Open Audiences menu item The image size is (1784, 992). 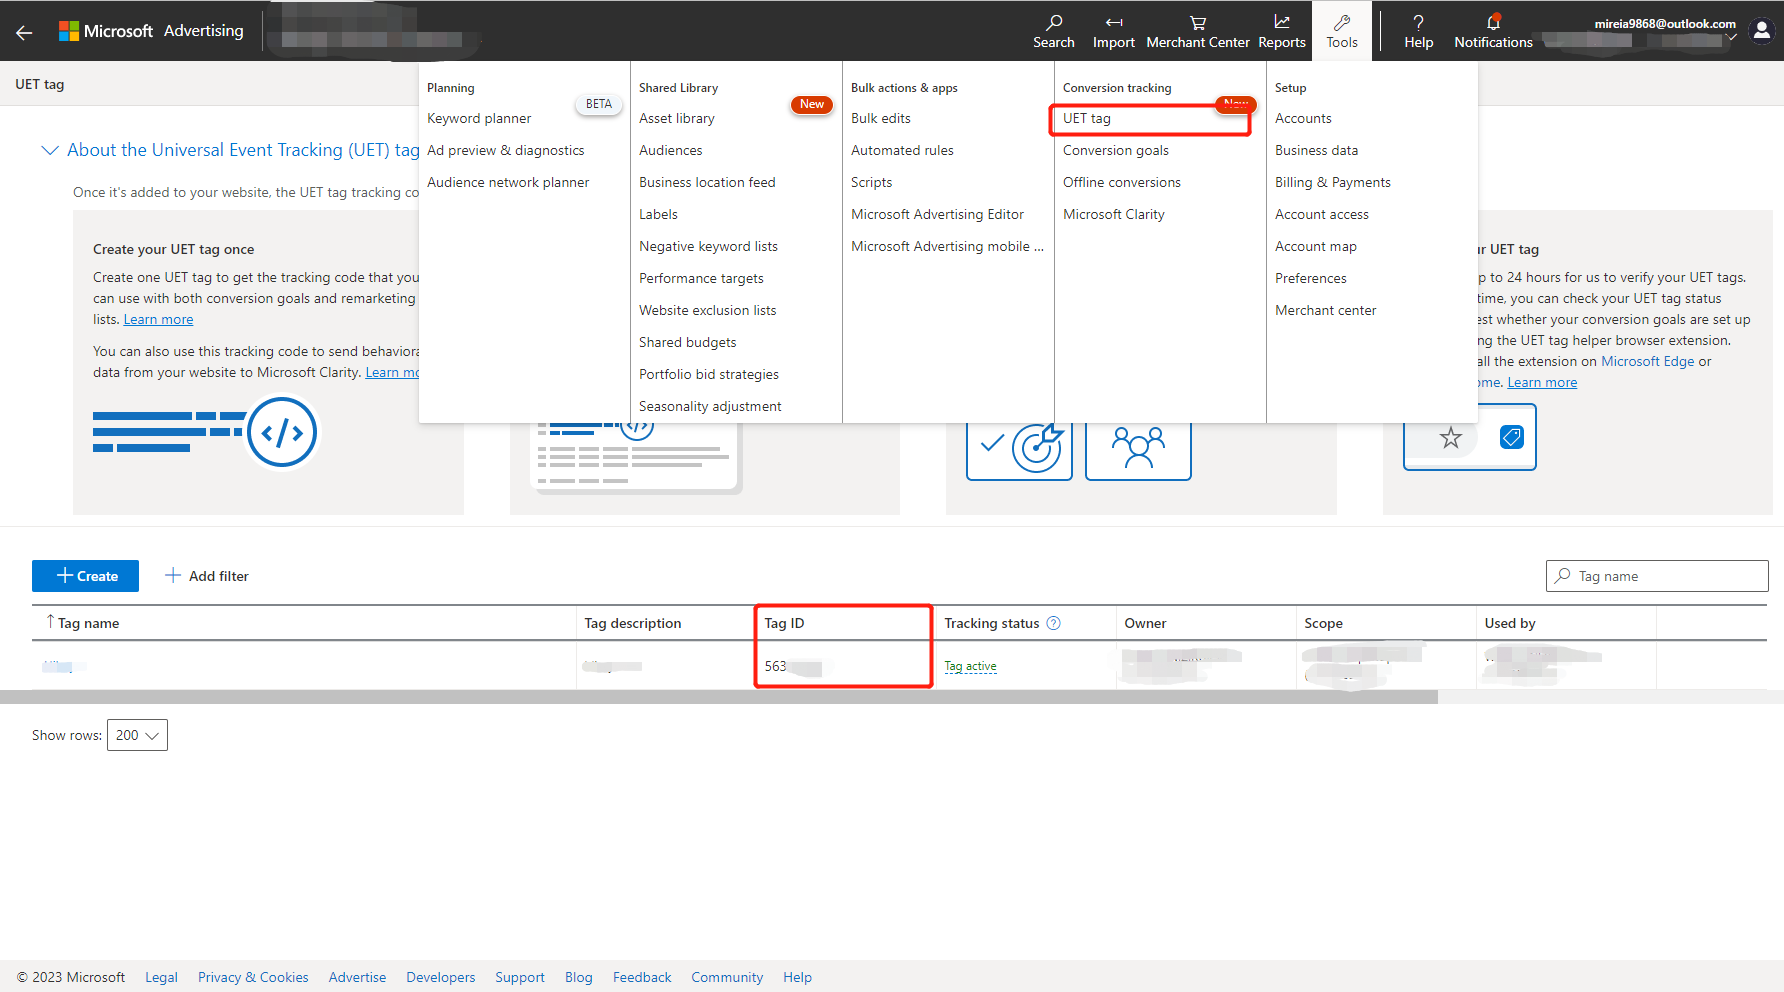coord(671,150)
